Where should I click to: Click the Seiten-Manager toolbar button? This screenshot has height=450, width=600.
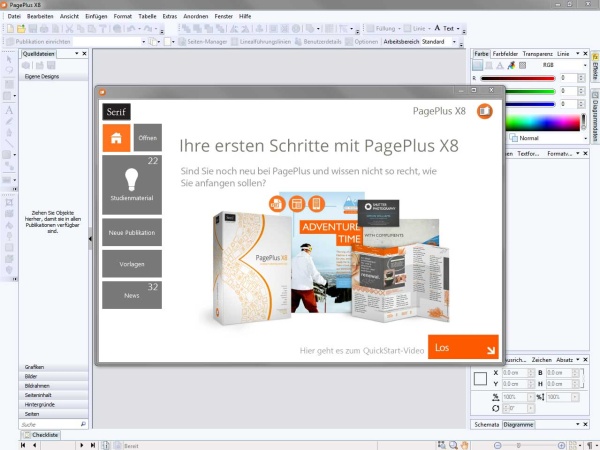203,42
